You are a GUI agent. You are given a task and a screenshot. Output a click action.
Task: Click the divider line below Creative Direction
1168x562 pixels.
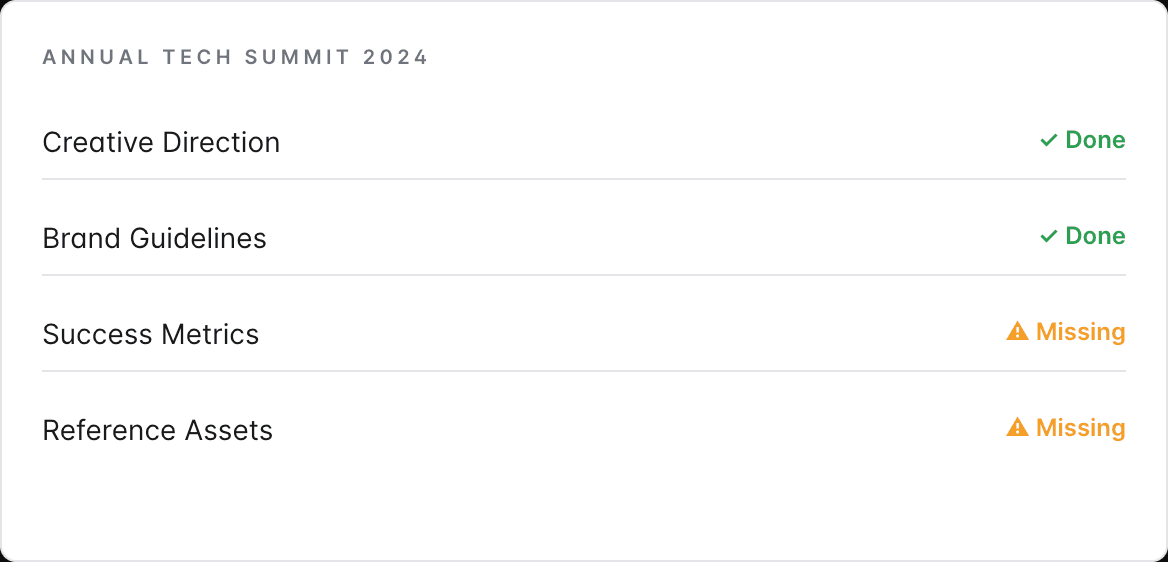(x=584, y=179)
